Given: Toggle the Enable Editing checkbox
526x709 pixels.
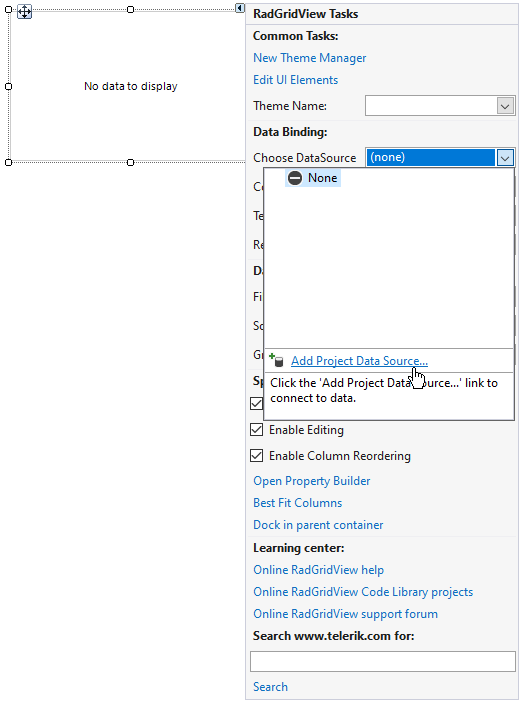Looking at the screenshot, I should click(x=256, y=429).
